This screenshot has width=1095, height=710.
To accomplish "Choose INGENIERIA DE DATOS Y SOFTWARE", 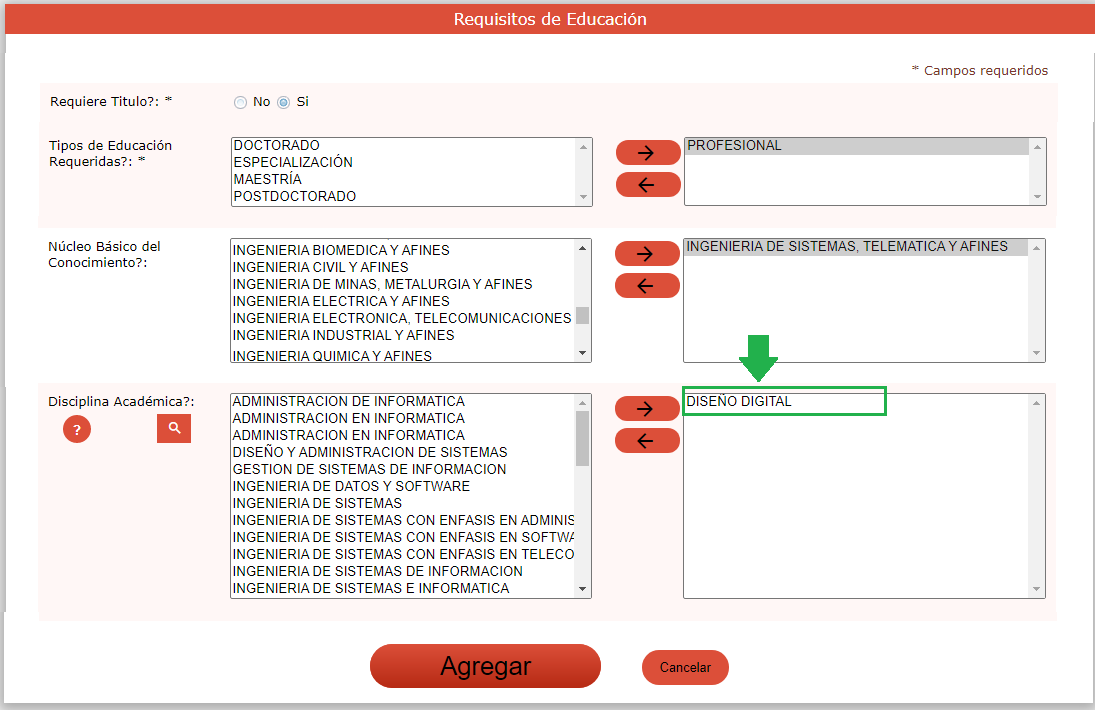I will pyautogui.click(x=403, y=486).
